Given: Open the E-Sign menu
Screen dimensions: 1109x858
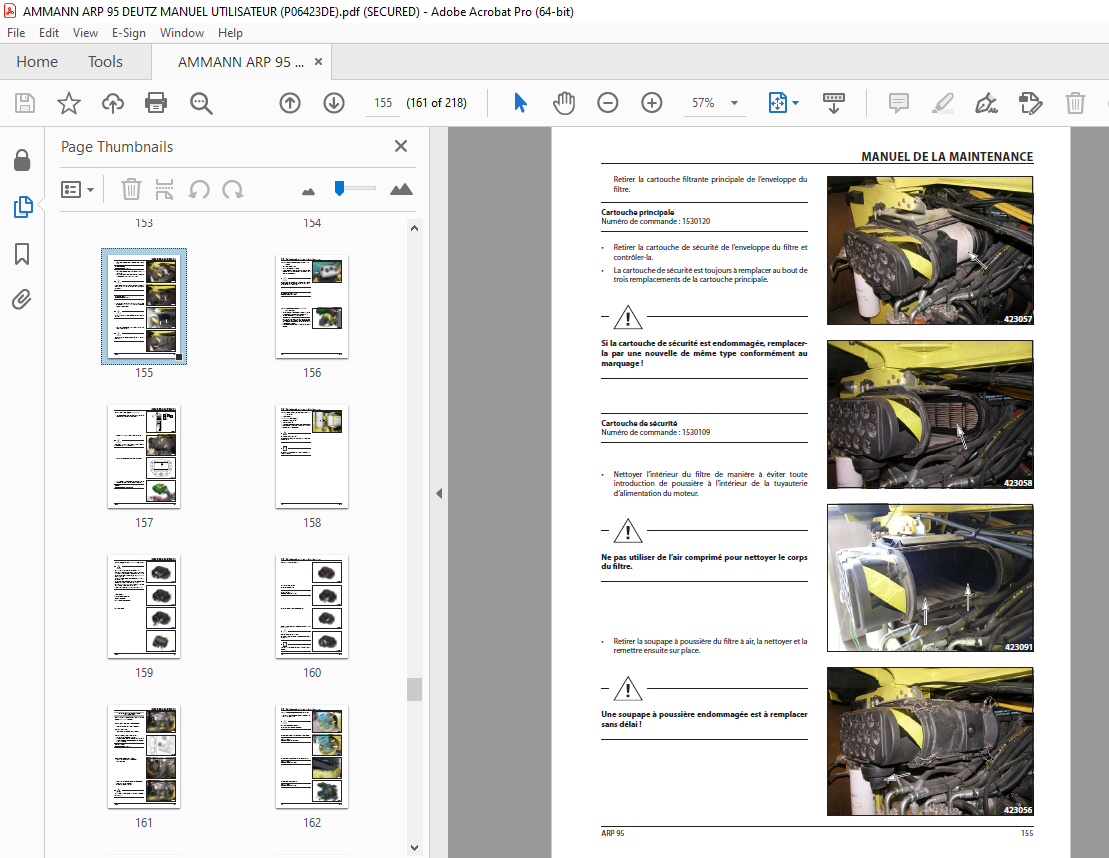Looking at the screenshot, I should [x=129, y=33].
